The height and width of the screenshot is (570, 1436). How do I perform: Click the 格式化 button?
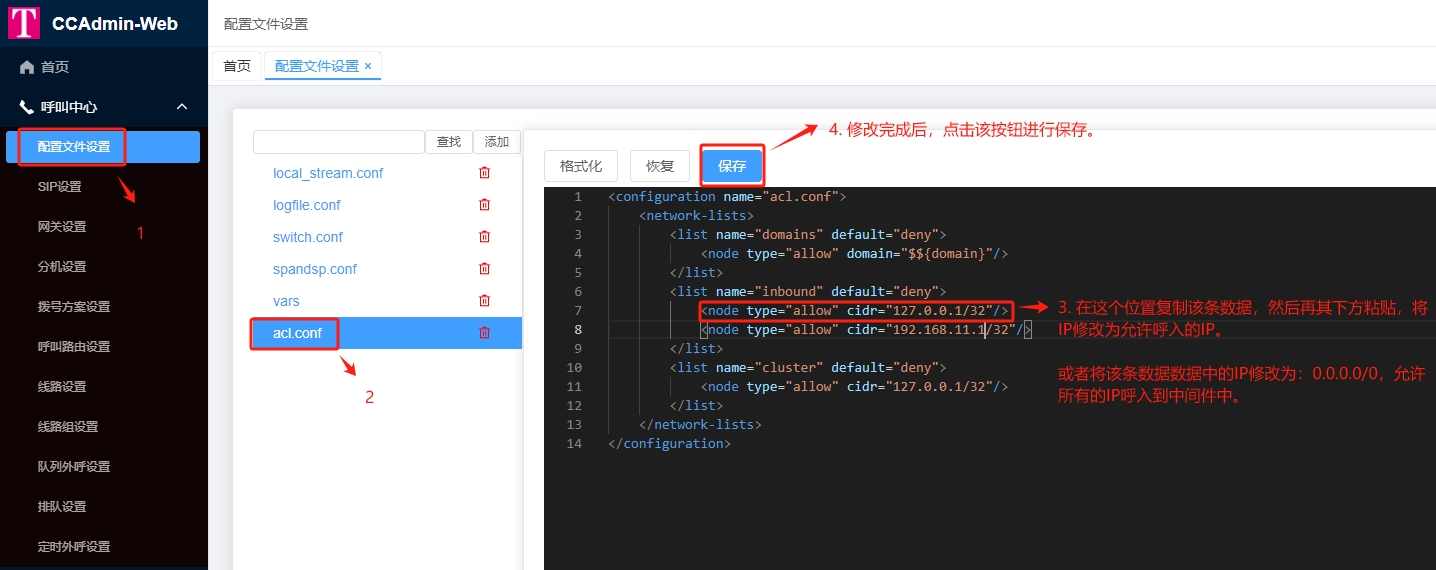tap(580, 166)
